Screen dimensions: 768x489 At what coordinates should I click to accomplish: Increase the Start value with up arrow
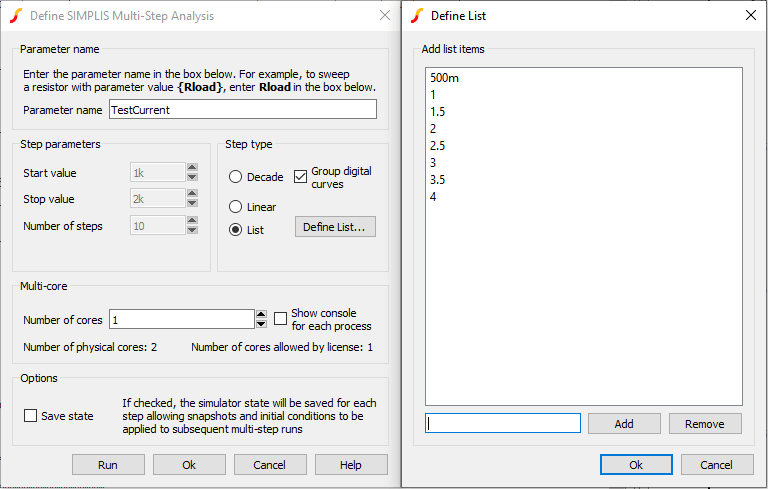(x=192, y=168)
